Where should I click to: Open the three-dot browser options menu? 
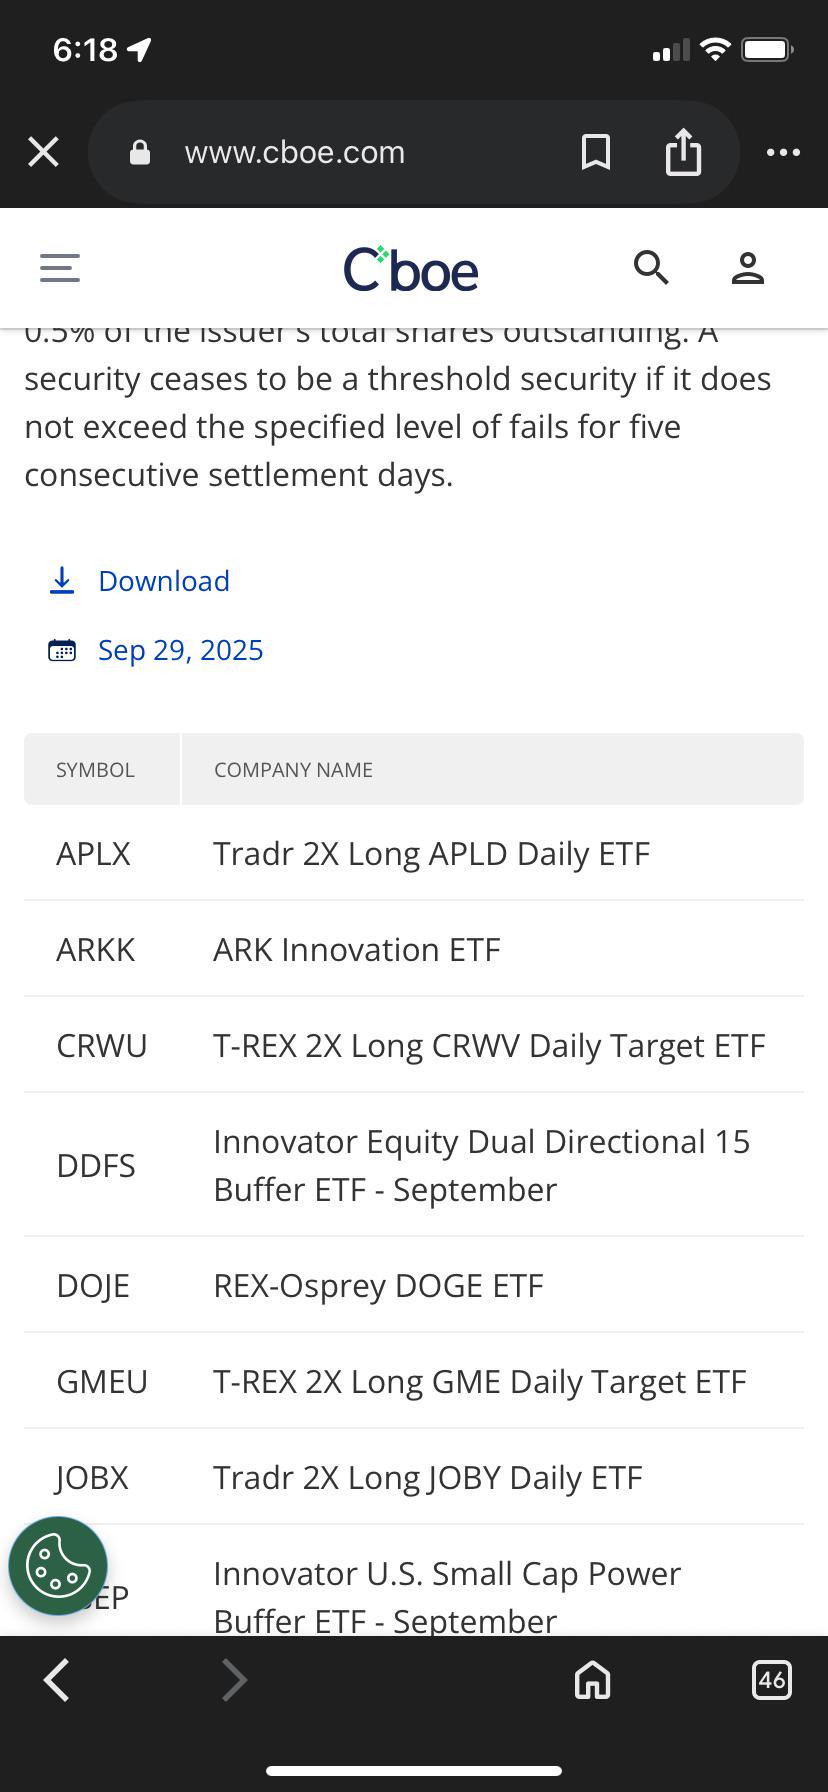pyautogui.click(x=783, y=152)
